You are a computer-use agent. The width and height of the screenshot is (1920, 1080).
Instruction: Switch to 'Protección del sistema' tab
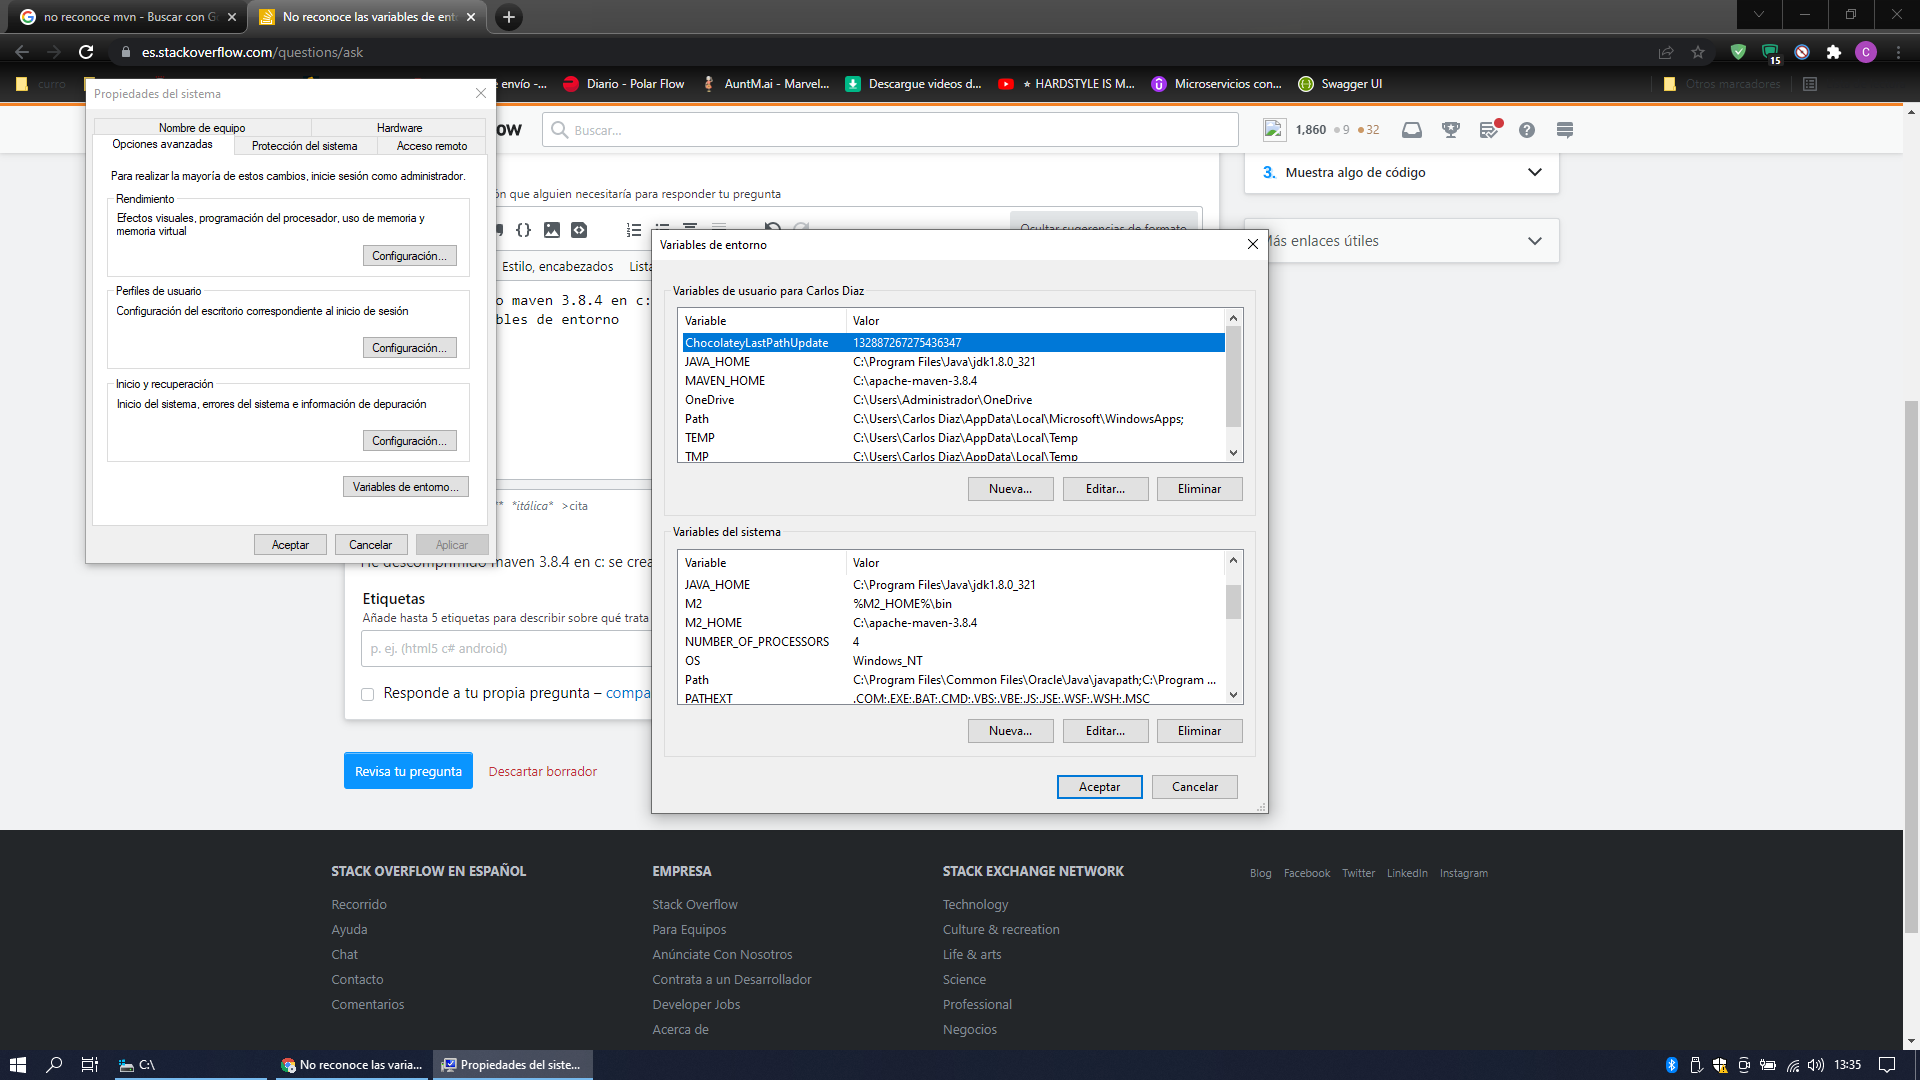304,146
